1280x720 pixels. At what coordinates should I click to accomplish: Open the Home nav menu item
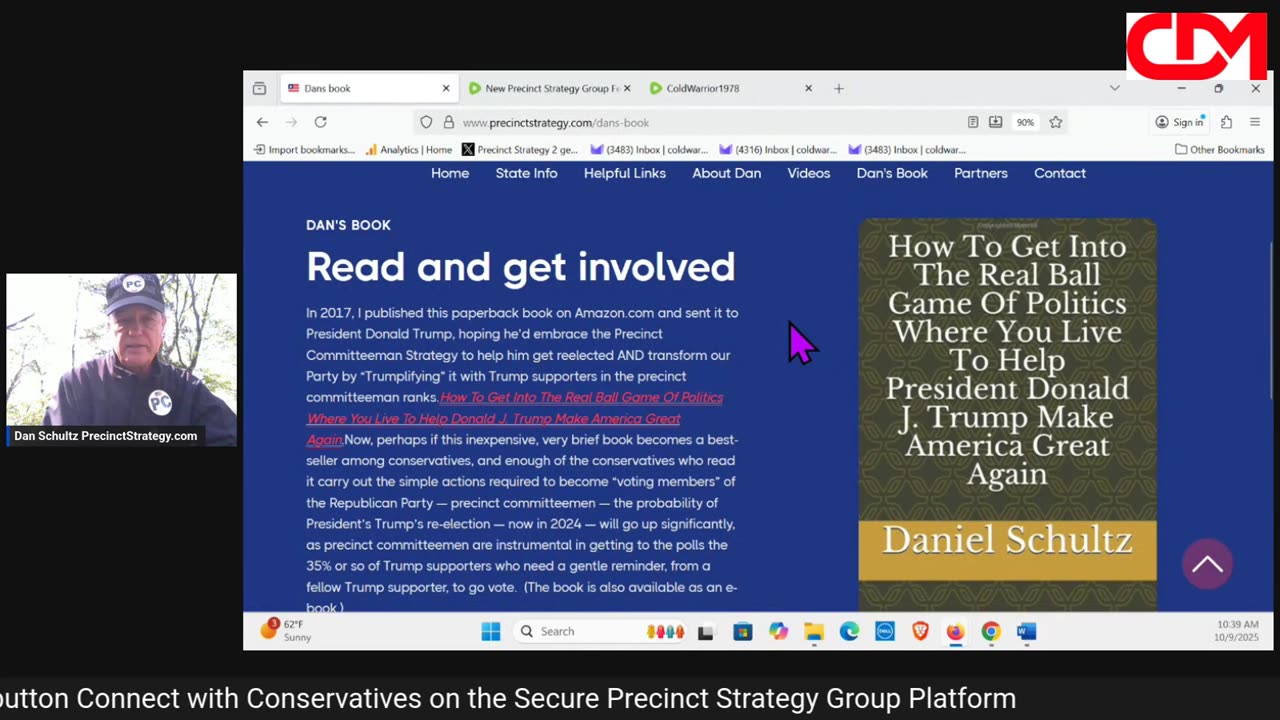(450, 173)
